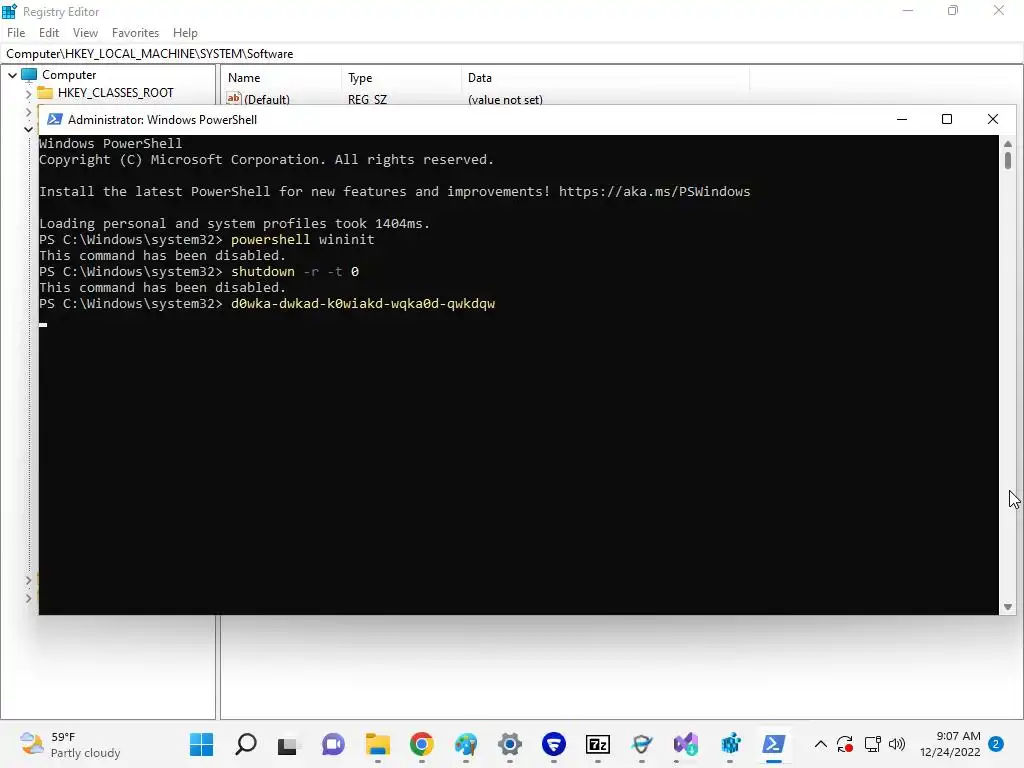Open the shield checkmark app on the taskbar
The width and height of the screenshot is (1024, 768).
642,744
